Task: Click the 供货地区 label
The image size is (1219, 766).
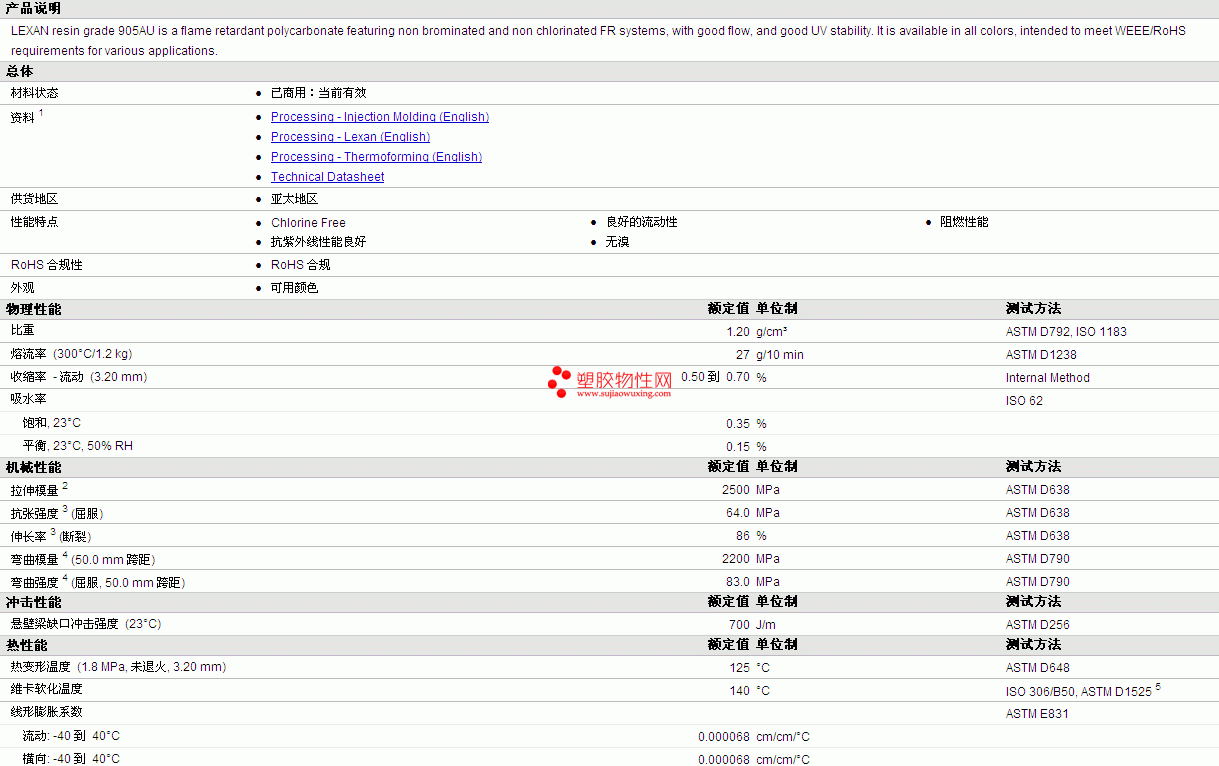Action: click(x=35, y=199)
